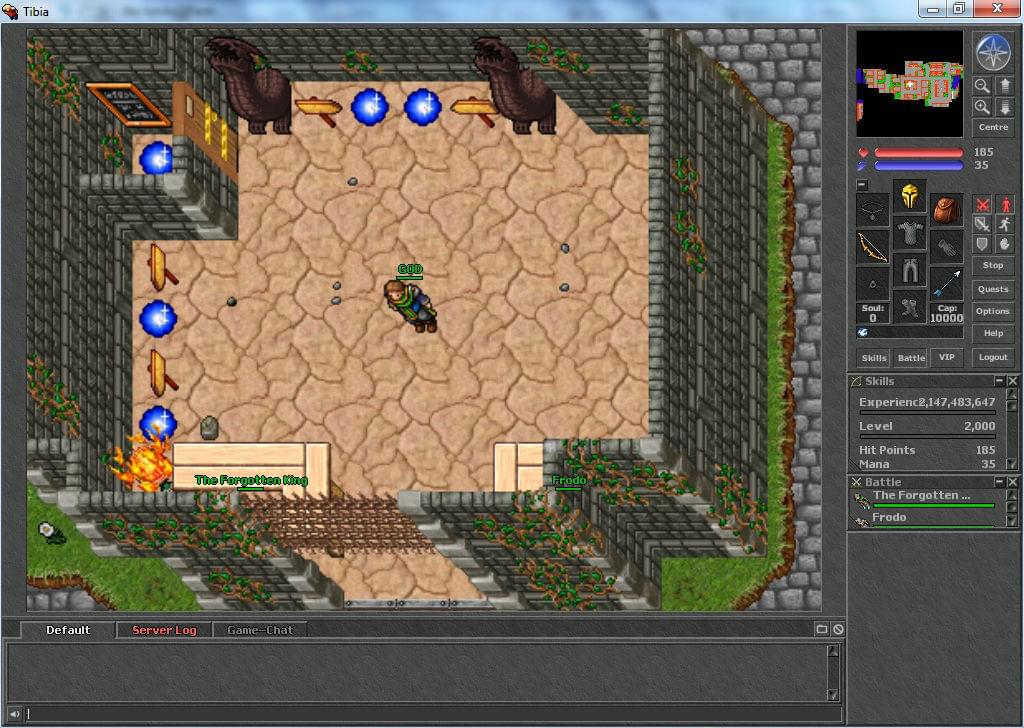
Task: Click the Help button
Action: [993, 333]
